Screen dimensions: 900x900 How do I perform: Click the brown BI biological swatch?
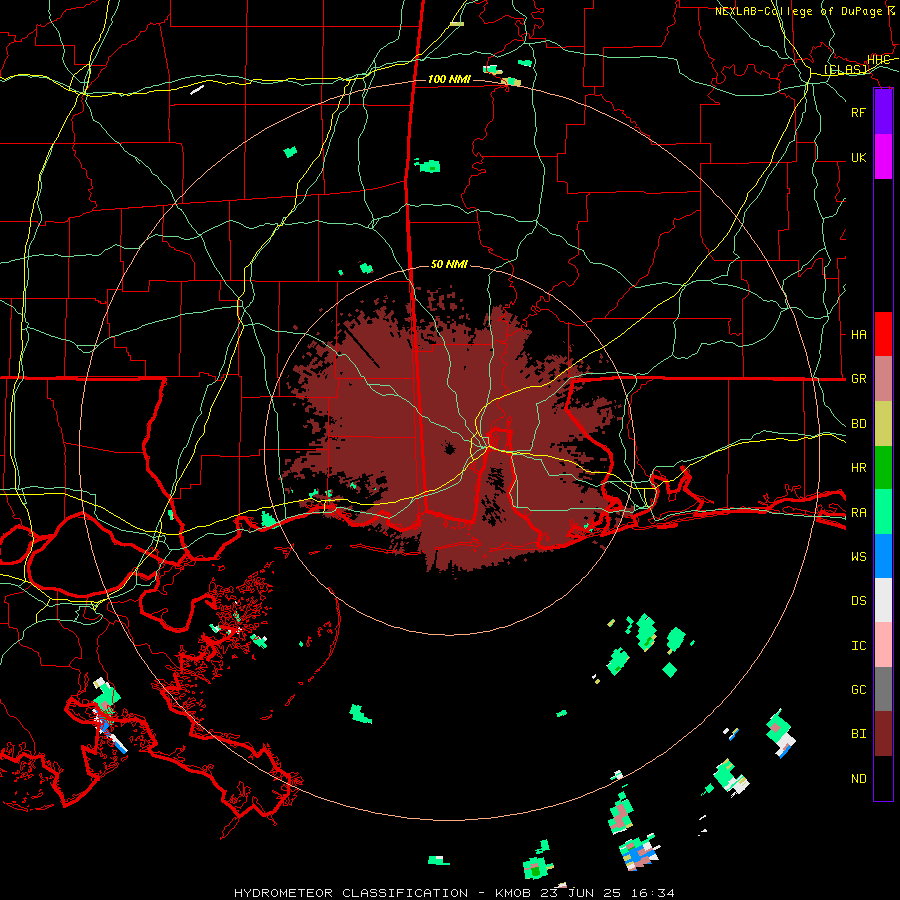(x=883, y=734)
